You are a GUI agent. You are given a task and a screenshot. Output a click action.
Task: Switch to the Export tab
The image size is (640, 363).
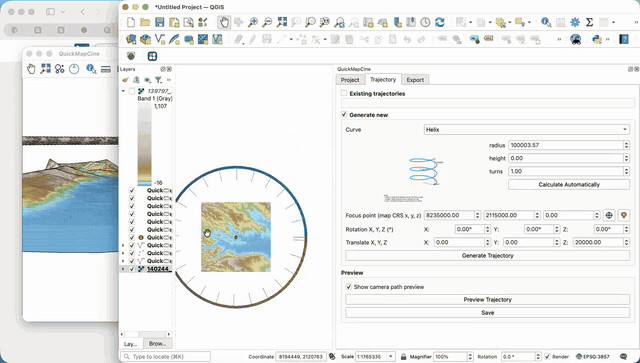coord(415,80)
